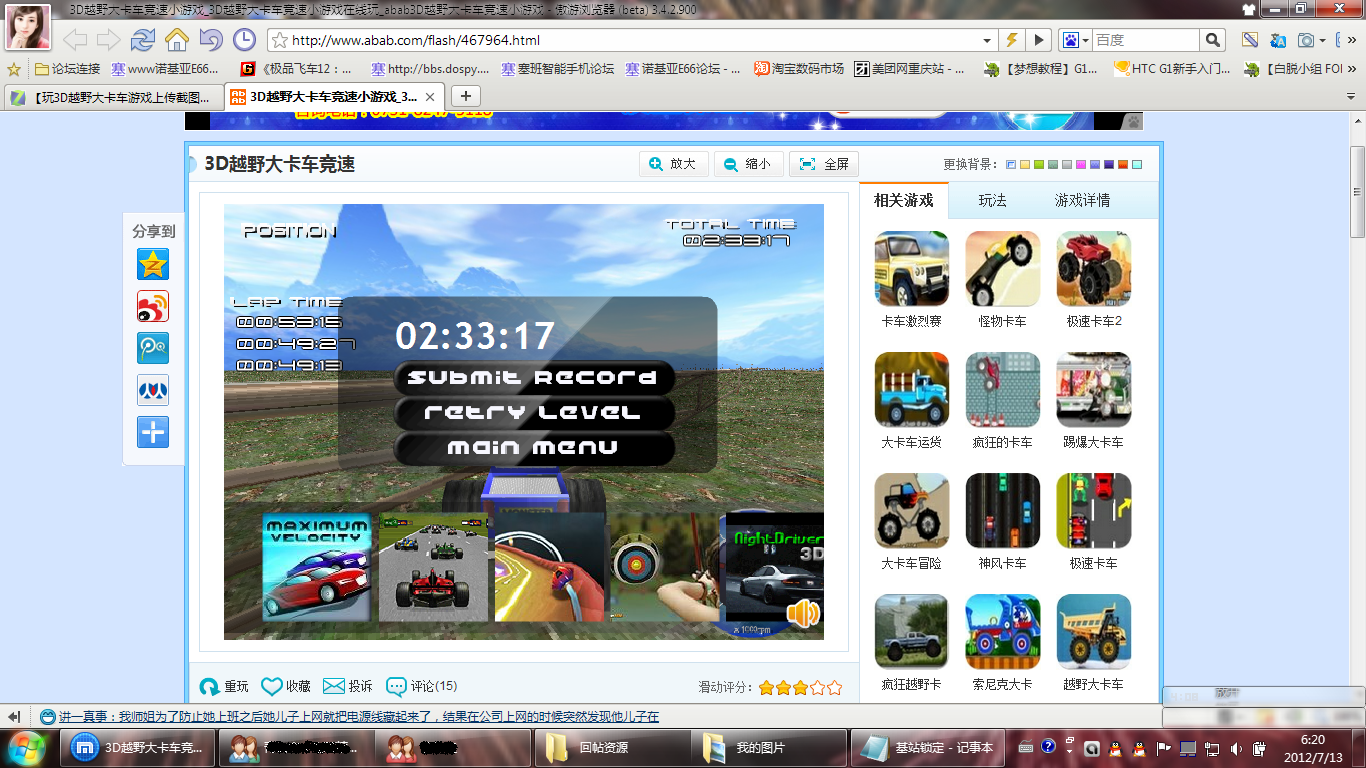This screenshot has width=1366, height=768.
Task: Expand status bar sidebar arrow
Action: pyautogui.click(x=14, y=717)
